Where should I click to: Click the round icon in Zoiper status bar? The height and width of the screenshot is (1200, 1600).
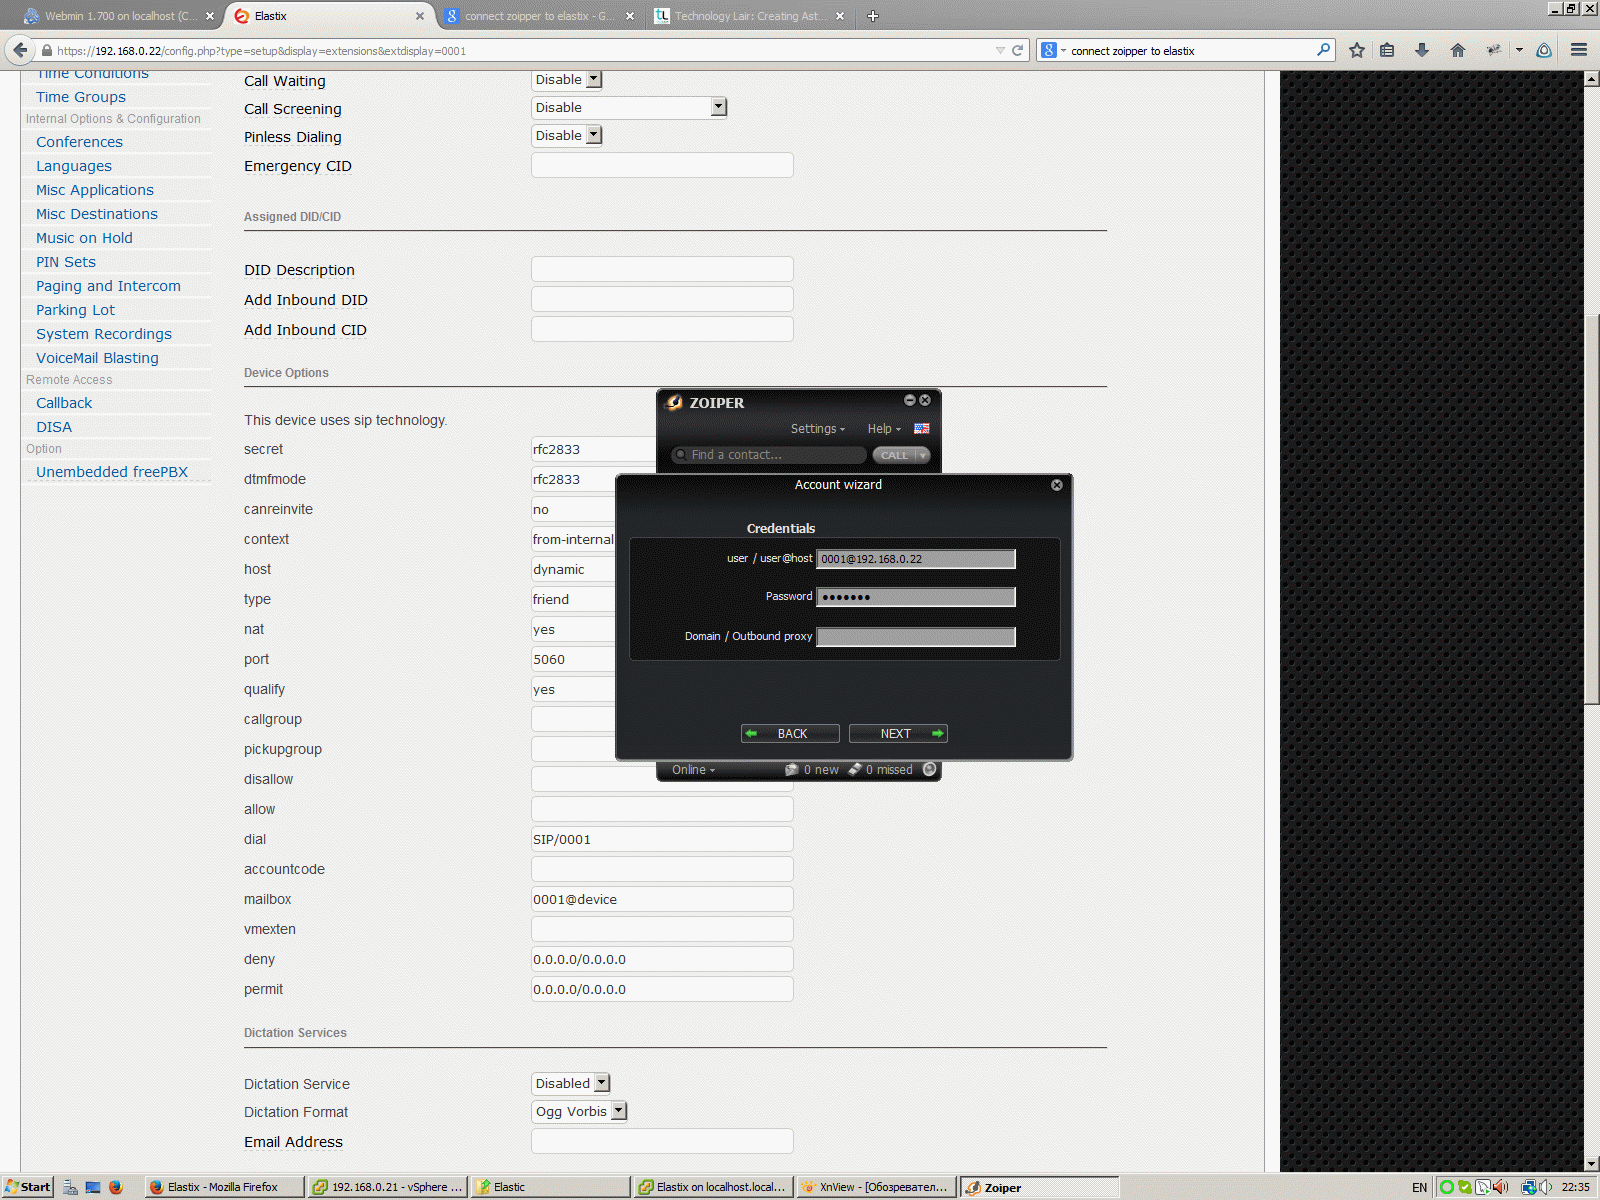(x=930, y=769)
